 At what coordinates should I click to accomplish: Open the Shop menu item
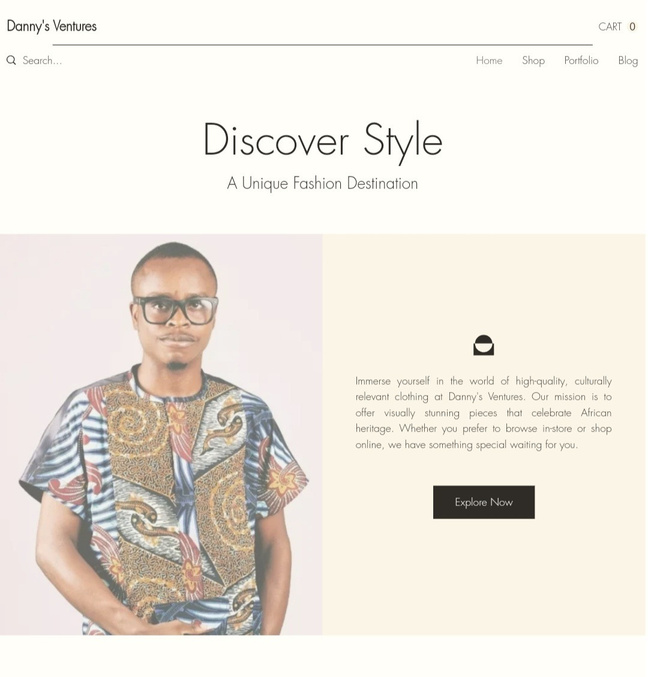(533, 60)
